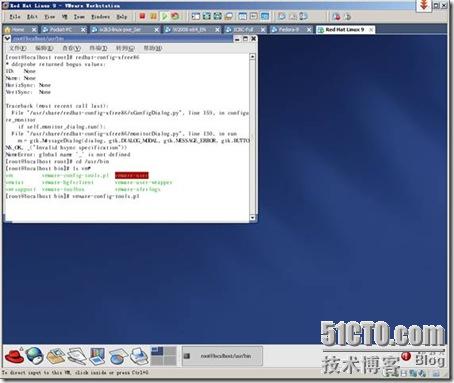Close the PocketPC tab
Screen dimensions: 454x383
tap(83, 30)
